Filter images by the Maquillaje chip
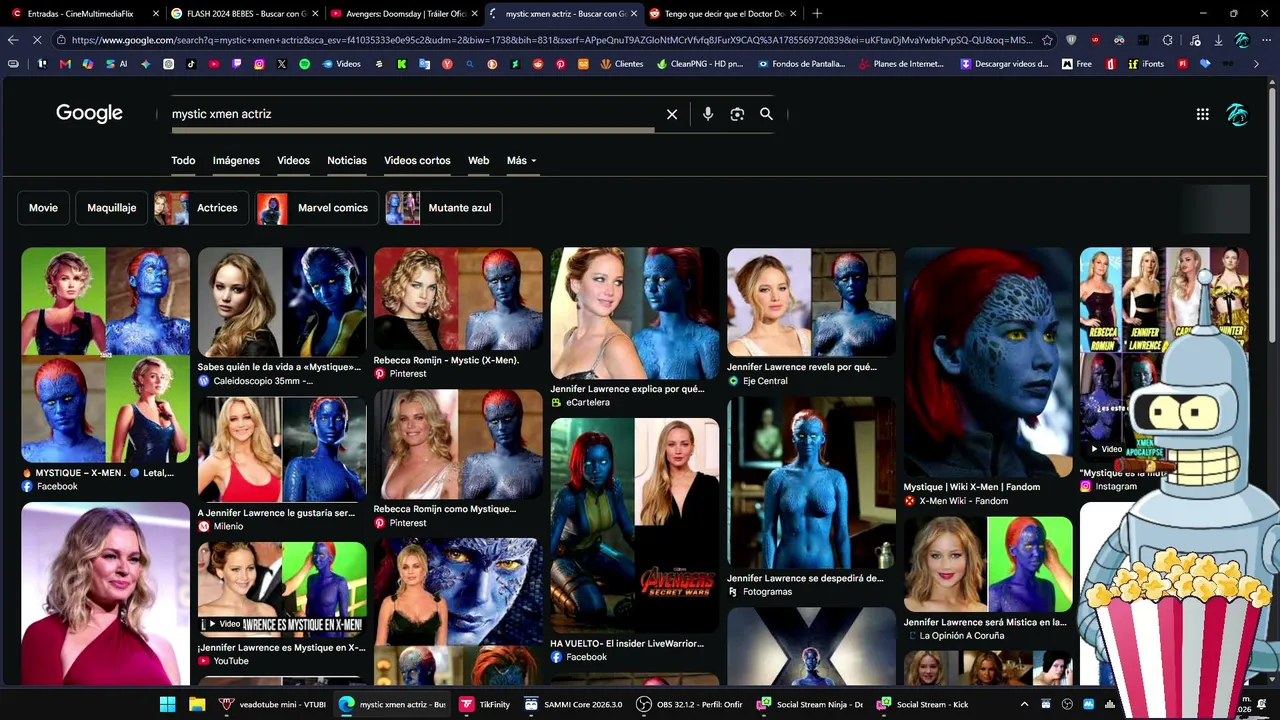The height and width of the screenshot is (720, 1280). (x=112, y=208)
